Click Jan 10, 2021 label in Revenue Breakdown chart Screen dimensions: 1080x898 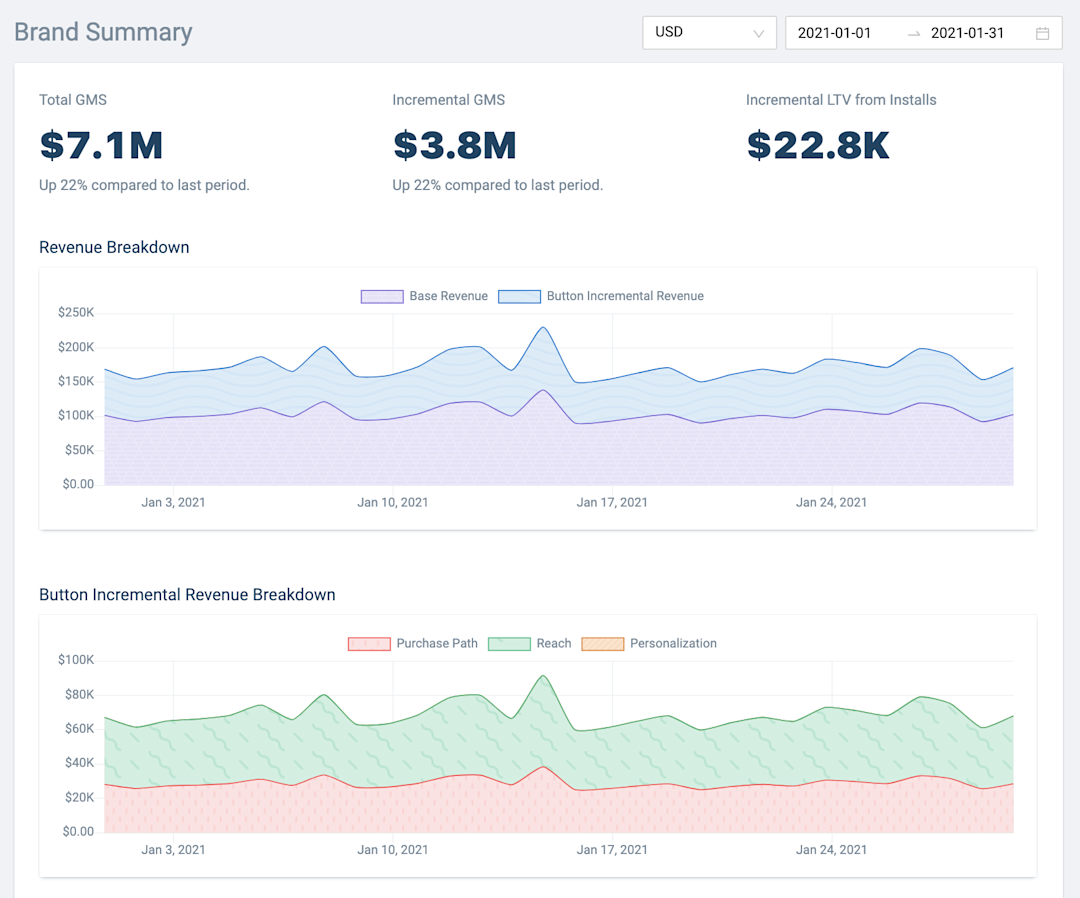click(x=393, y=503)
